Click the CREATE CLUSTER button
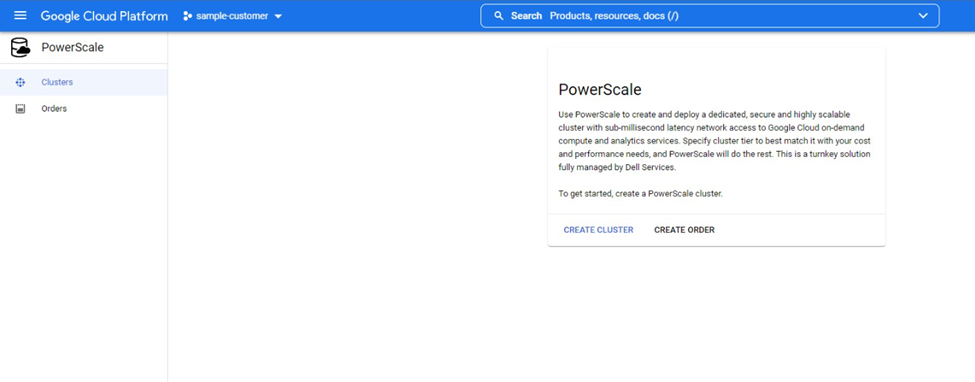This screenshot has height=382, width=975. [x=598, y=230]
